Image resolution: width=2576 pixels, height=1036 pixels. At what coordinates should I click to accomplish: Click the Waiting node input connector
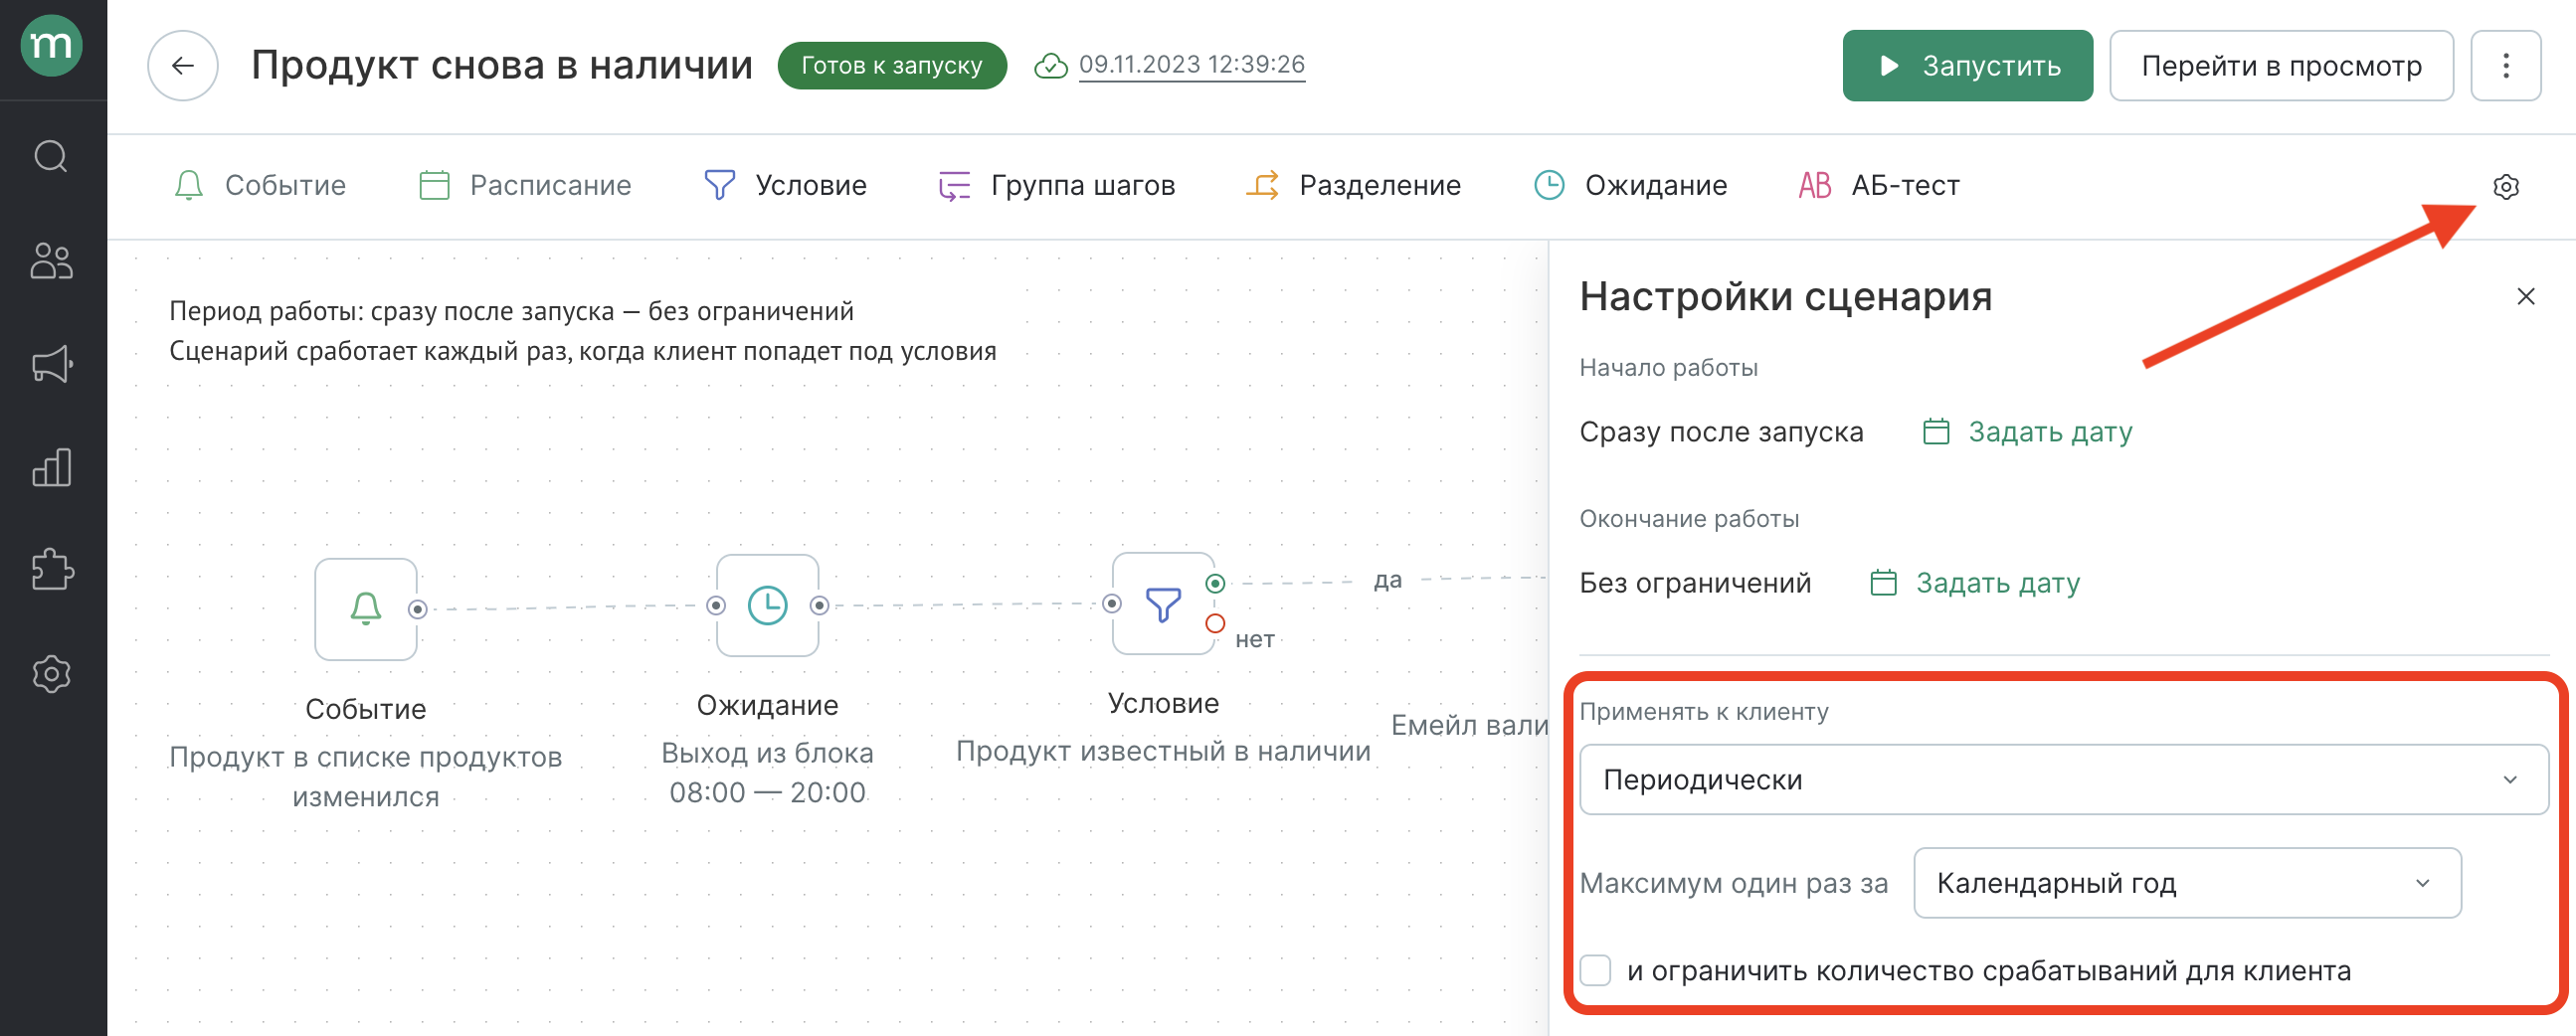click(716, 605)
